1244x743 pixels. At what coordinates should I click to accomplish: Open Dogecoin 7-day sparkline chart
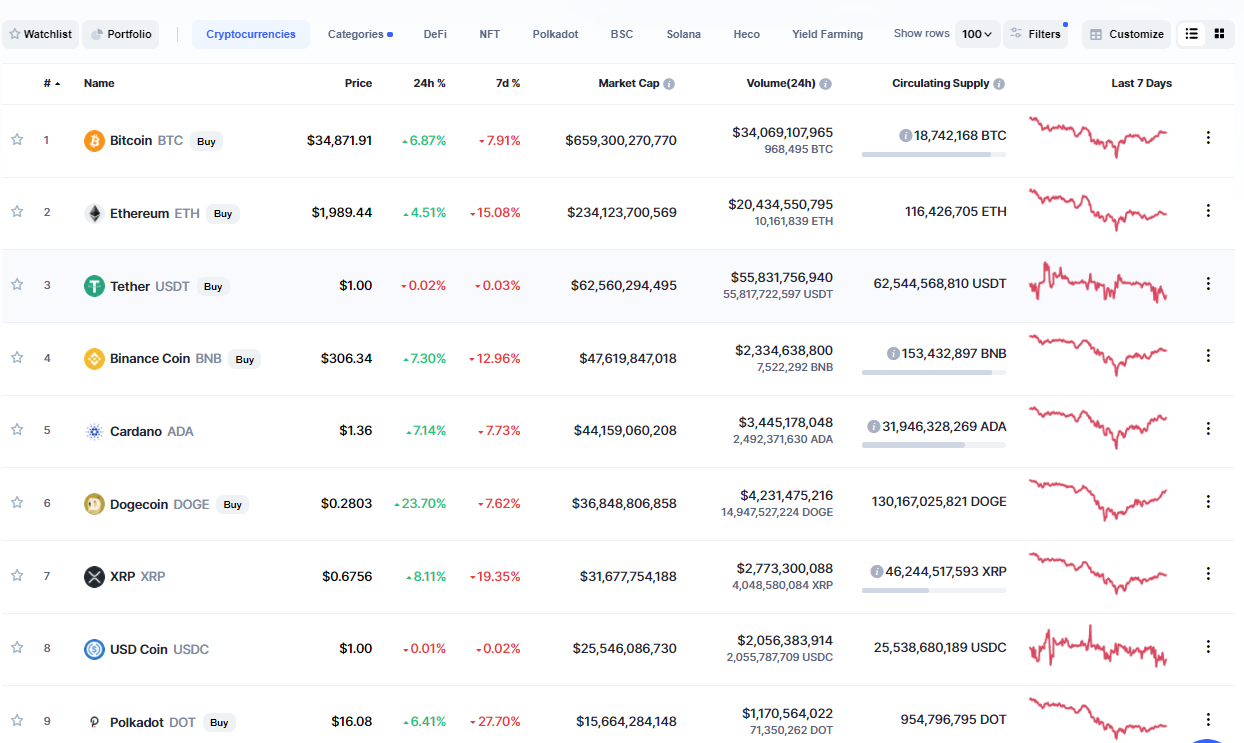click(x=1098, y=500)
